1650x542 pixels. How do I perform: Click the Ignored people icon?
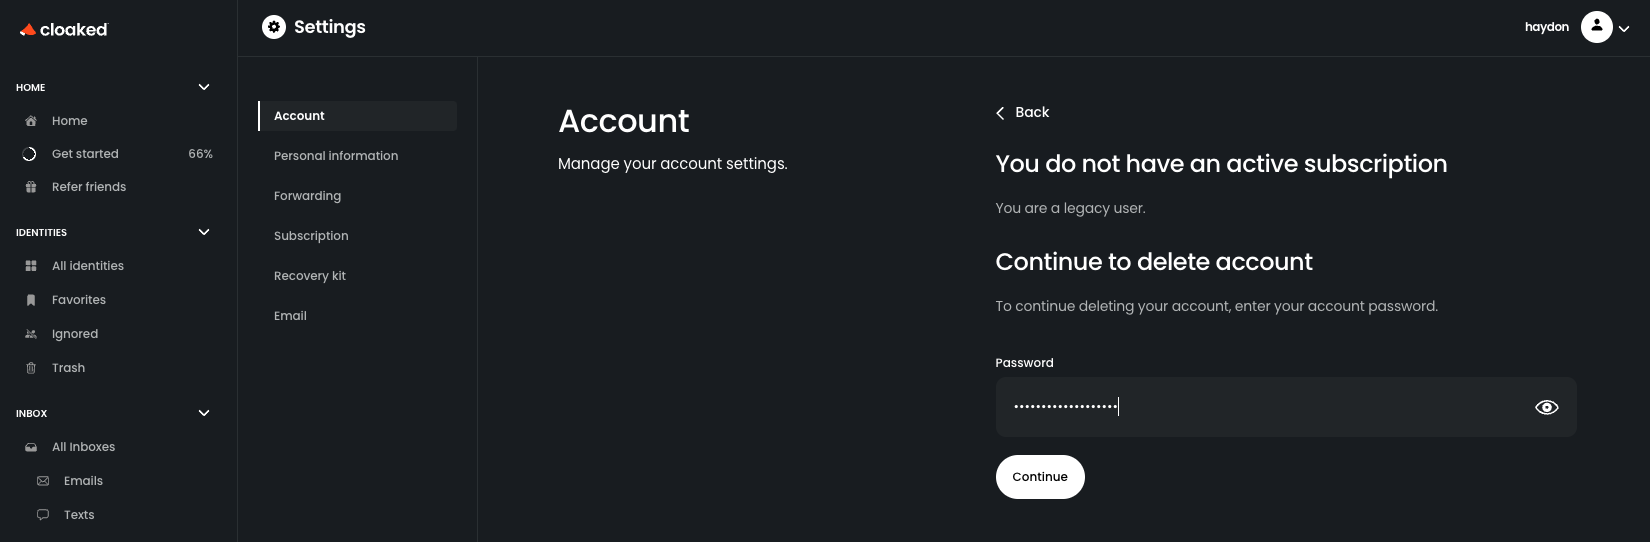pyautogui.click(x=30, y=334)
